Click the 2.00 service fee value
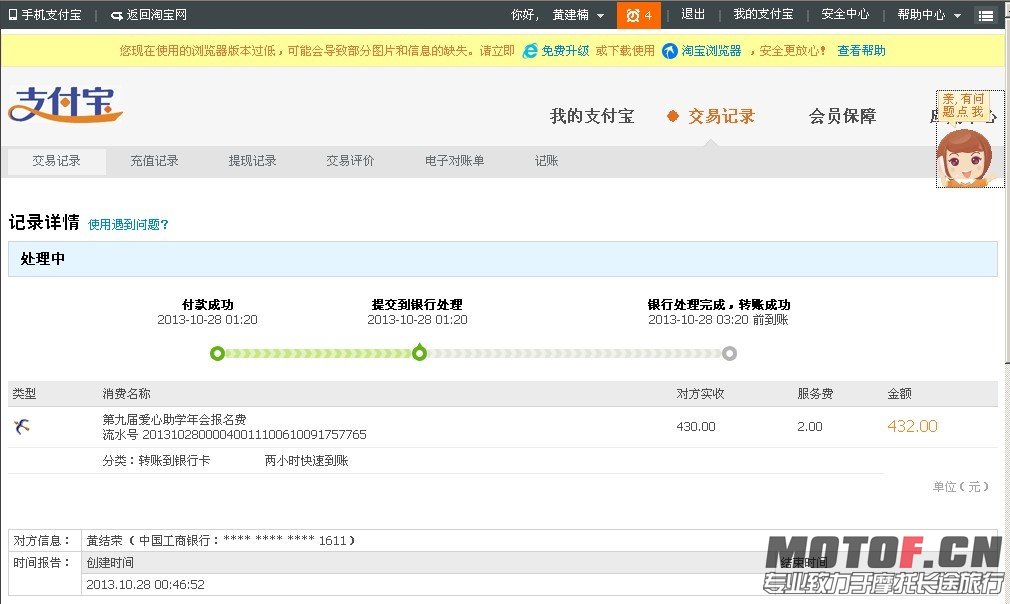 [x=810, y=427]
